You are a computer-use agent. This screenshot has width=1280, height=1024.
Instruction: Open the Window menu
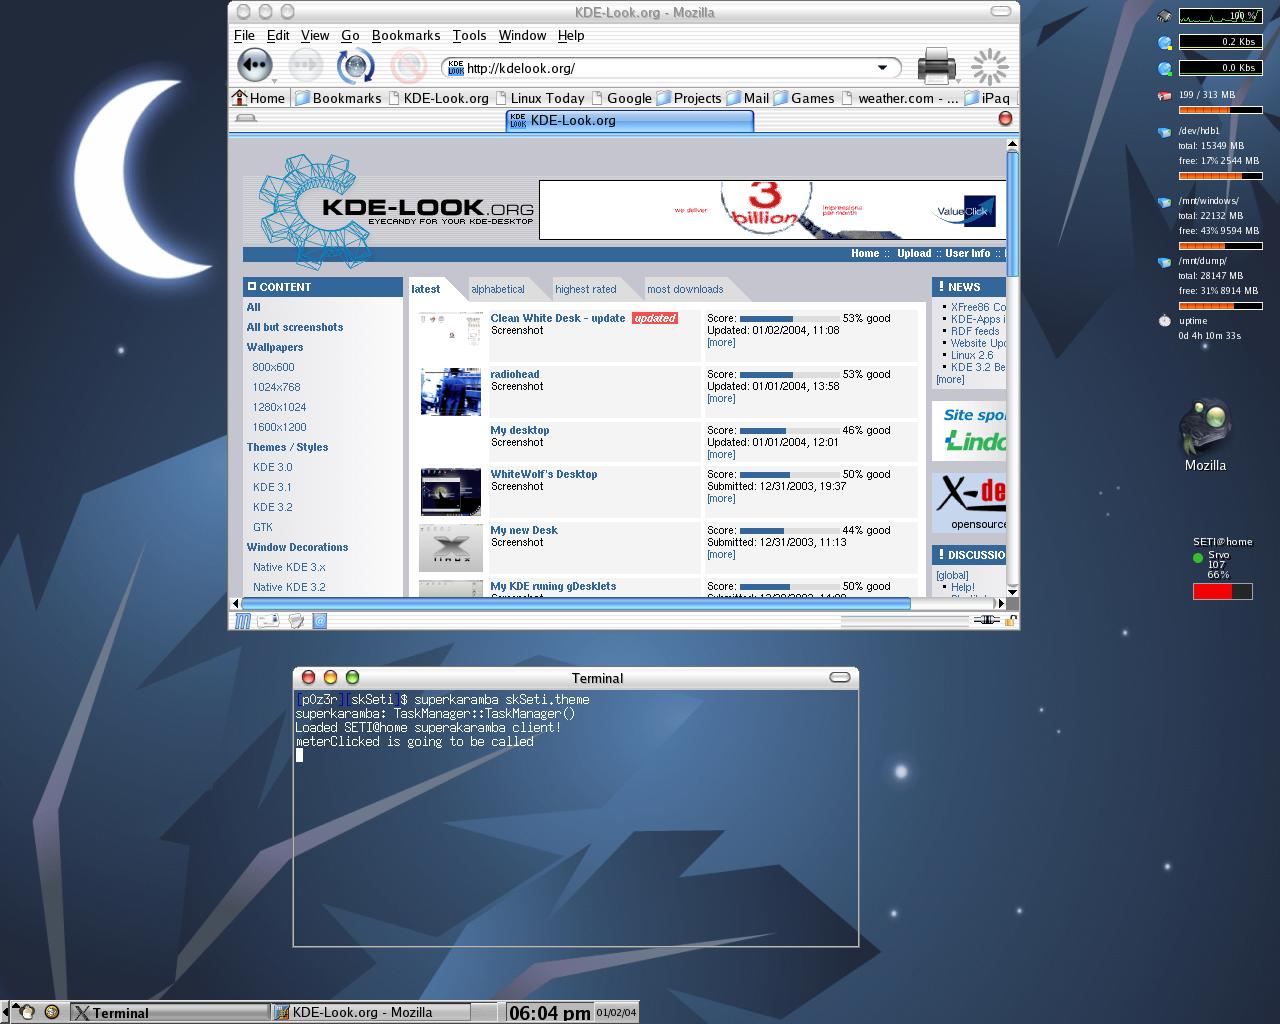click(522, 35)
